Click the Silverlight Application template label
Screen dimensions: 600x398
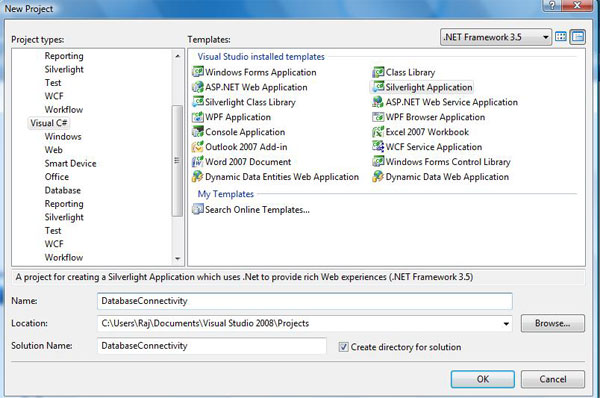tap(429, 87)
